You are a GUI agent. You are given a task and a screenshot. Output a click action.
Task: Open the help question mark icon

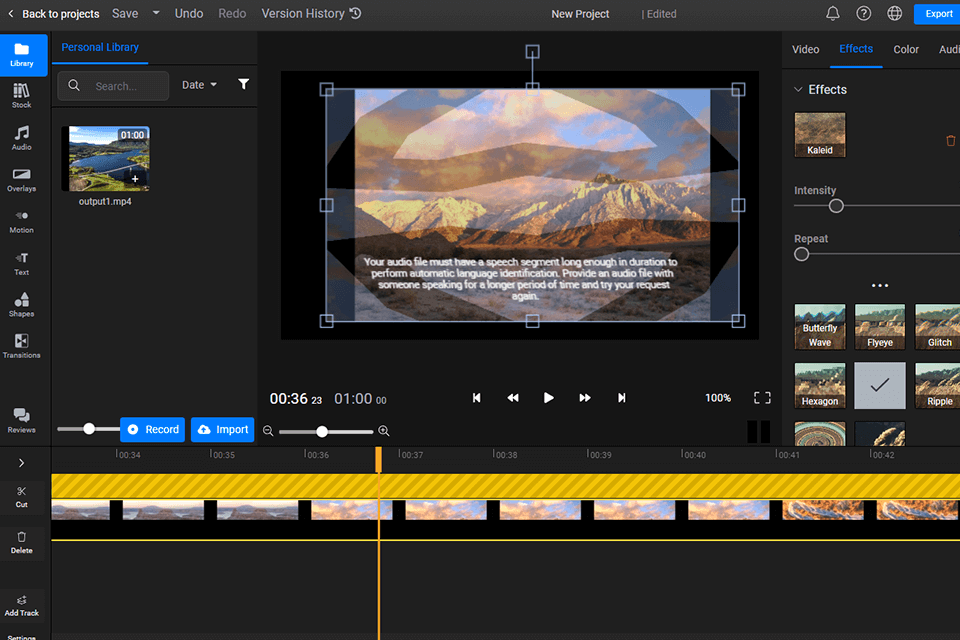tap(863, 13)
